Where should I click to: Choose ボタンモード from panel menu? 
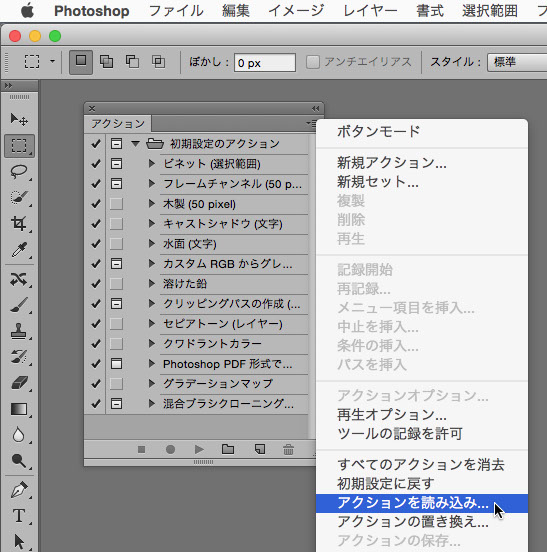(x=422, y=132)
